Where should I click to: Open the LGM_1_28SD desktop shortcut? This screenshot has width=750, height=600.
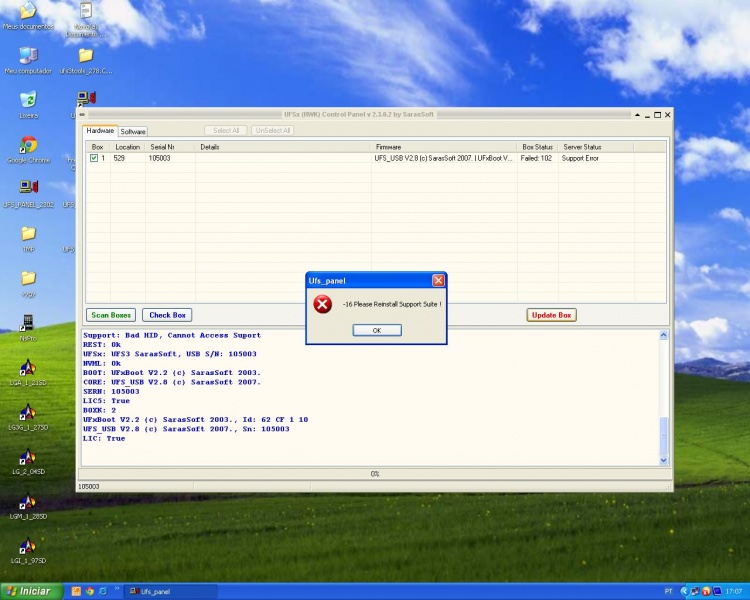pos(28,506)
